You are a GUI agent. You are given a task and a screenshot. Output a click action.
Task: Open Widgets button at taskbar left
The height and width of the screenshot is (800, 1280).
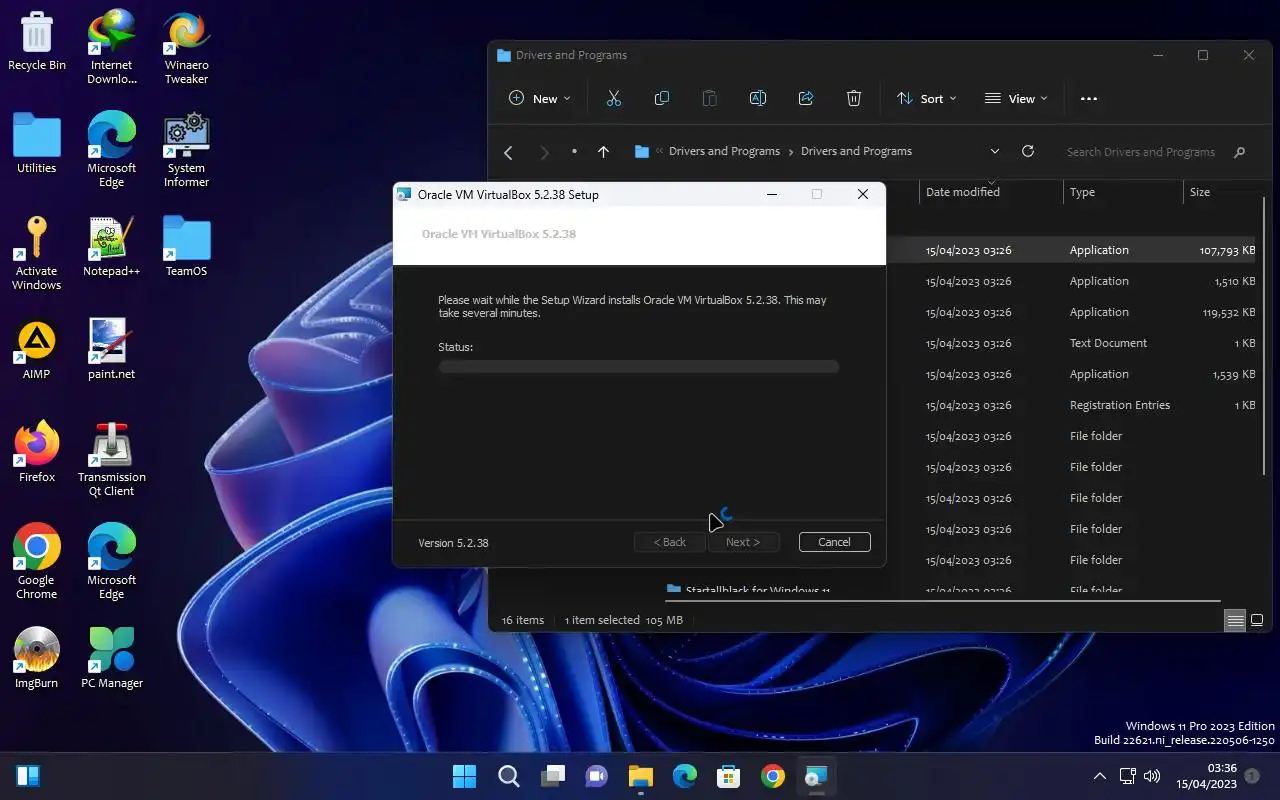(x=28, y=776)
